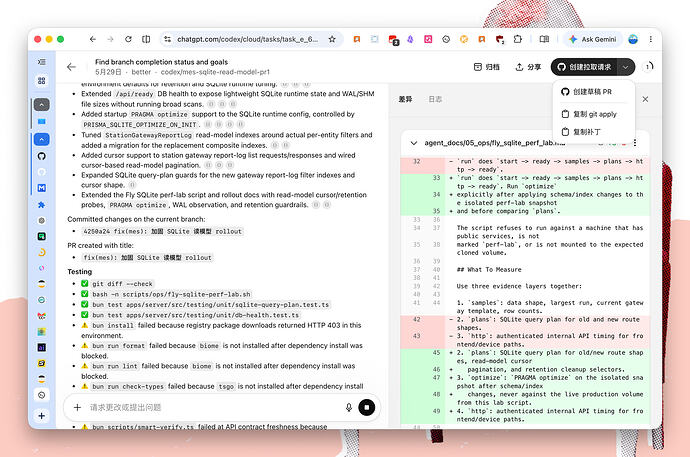Viewport: 690px width, 457px height.
Task: Collapse the vertical tab sidebar toggle
Action: (42, 62)
